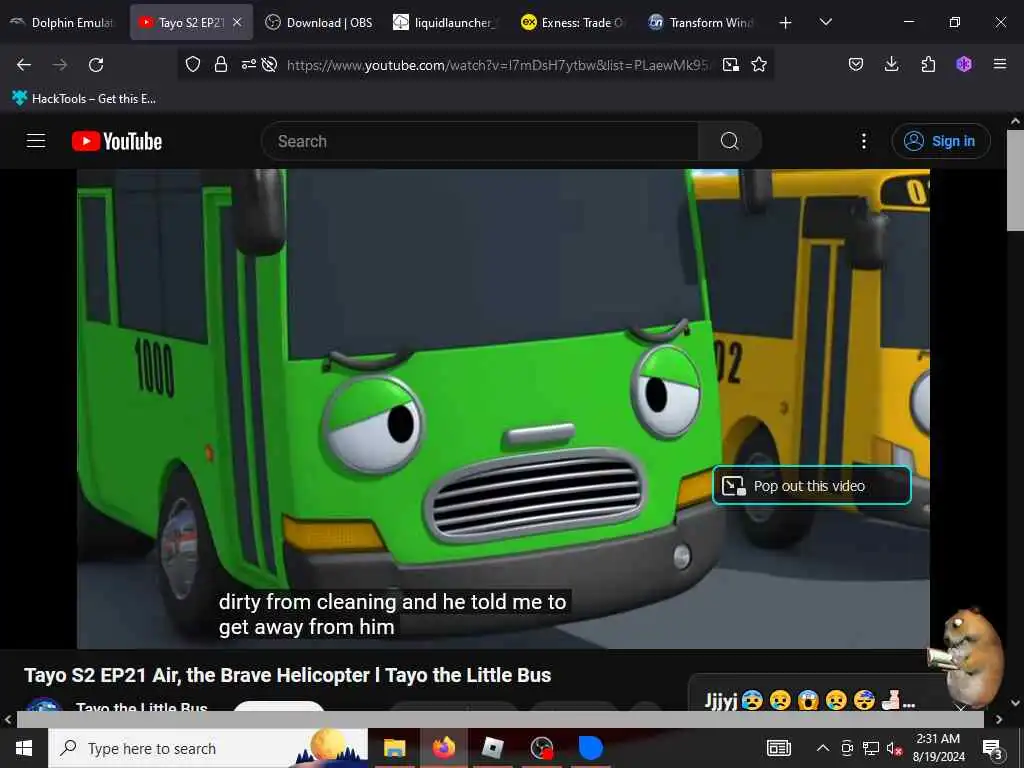Save page to Pocket
This screenshot has width=1024, height=768.
856,64
